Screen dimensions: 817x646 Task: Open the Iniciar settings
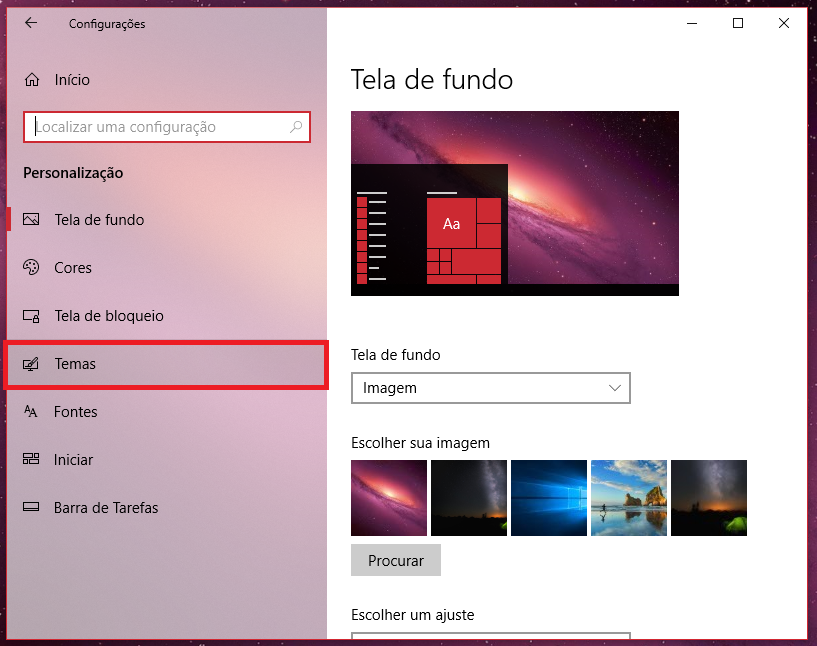(167, 459)
